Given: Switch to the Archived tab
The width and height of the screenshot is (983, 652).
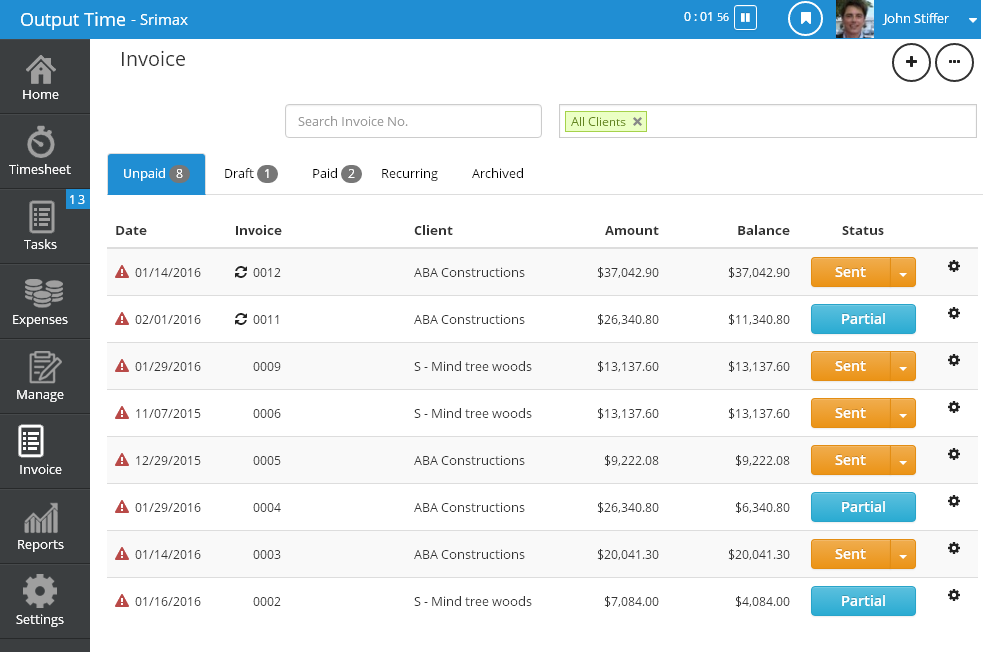Looking at the screenshot, I should [x=497, y=173].
